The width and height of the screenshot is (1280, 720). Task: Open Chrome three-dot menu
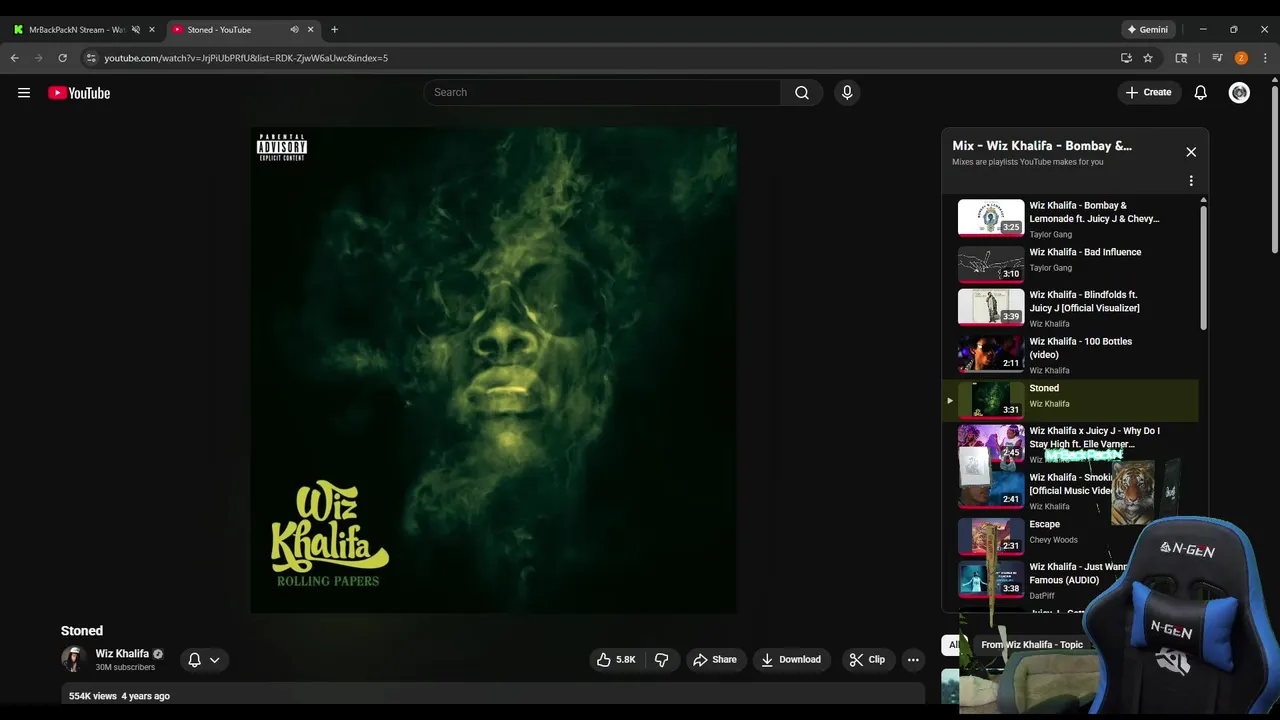[x=1265, y=58]
